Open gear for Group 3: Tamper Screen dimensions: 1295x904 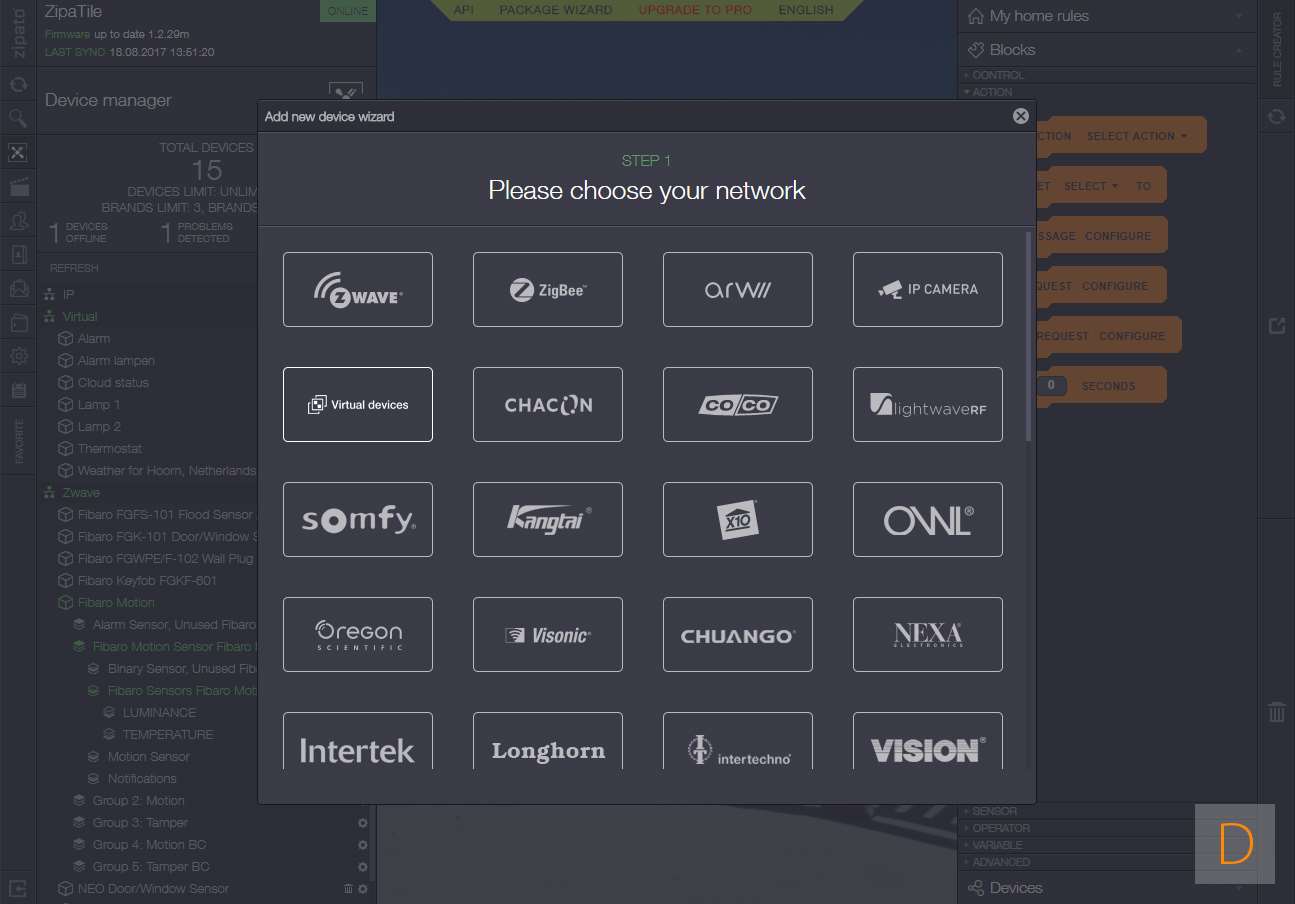(x=363, y=823)
